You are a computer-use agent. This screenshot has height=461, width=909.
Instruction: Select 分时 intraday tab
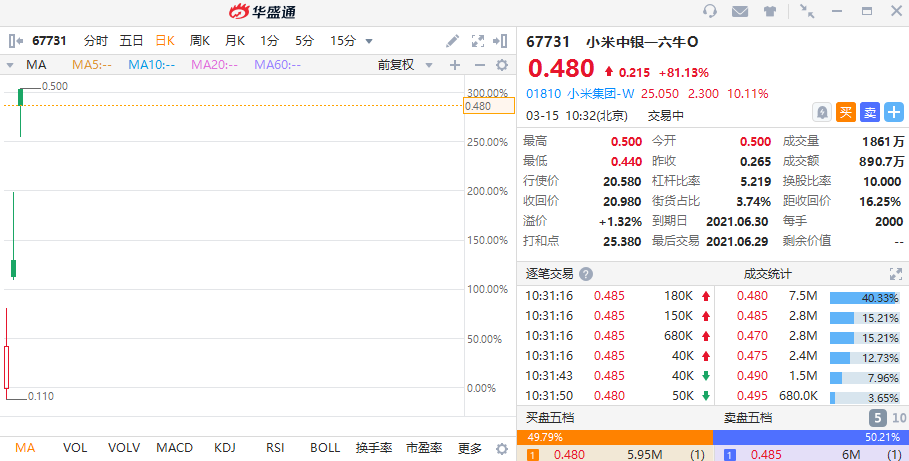[96, 41]
